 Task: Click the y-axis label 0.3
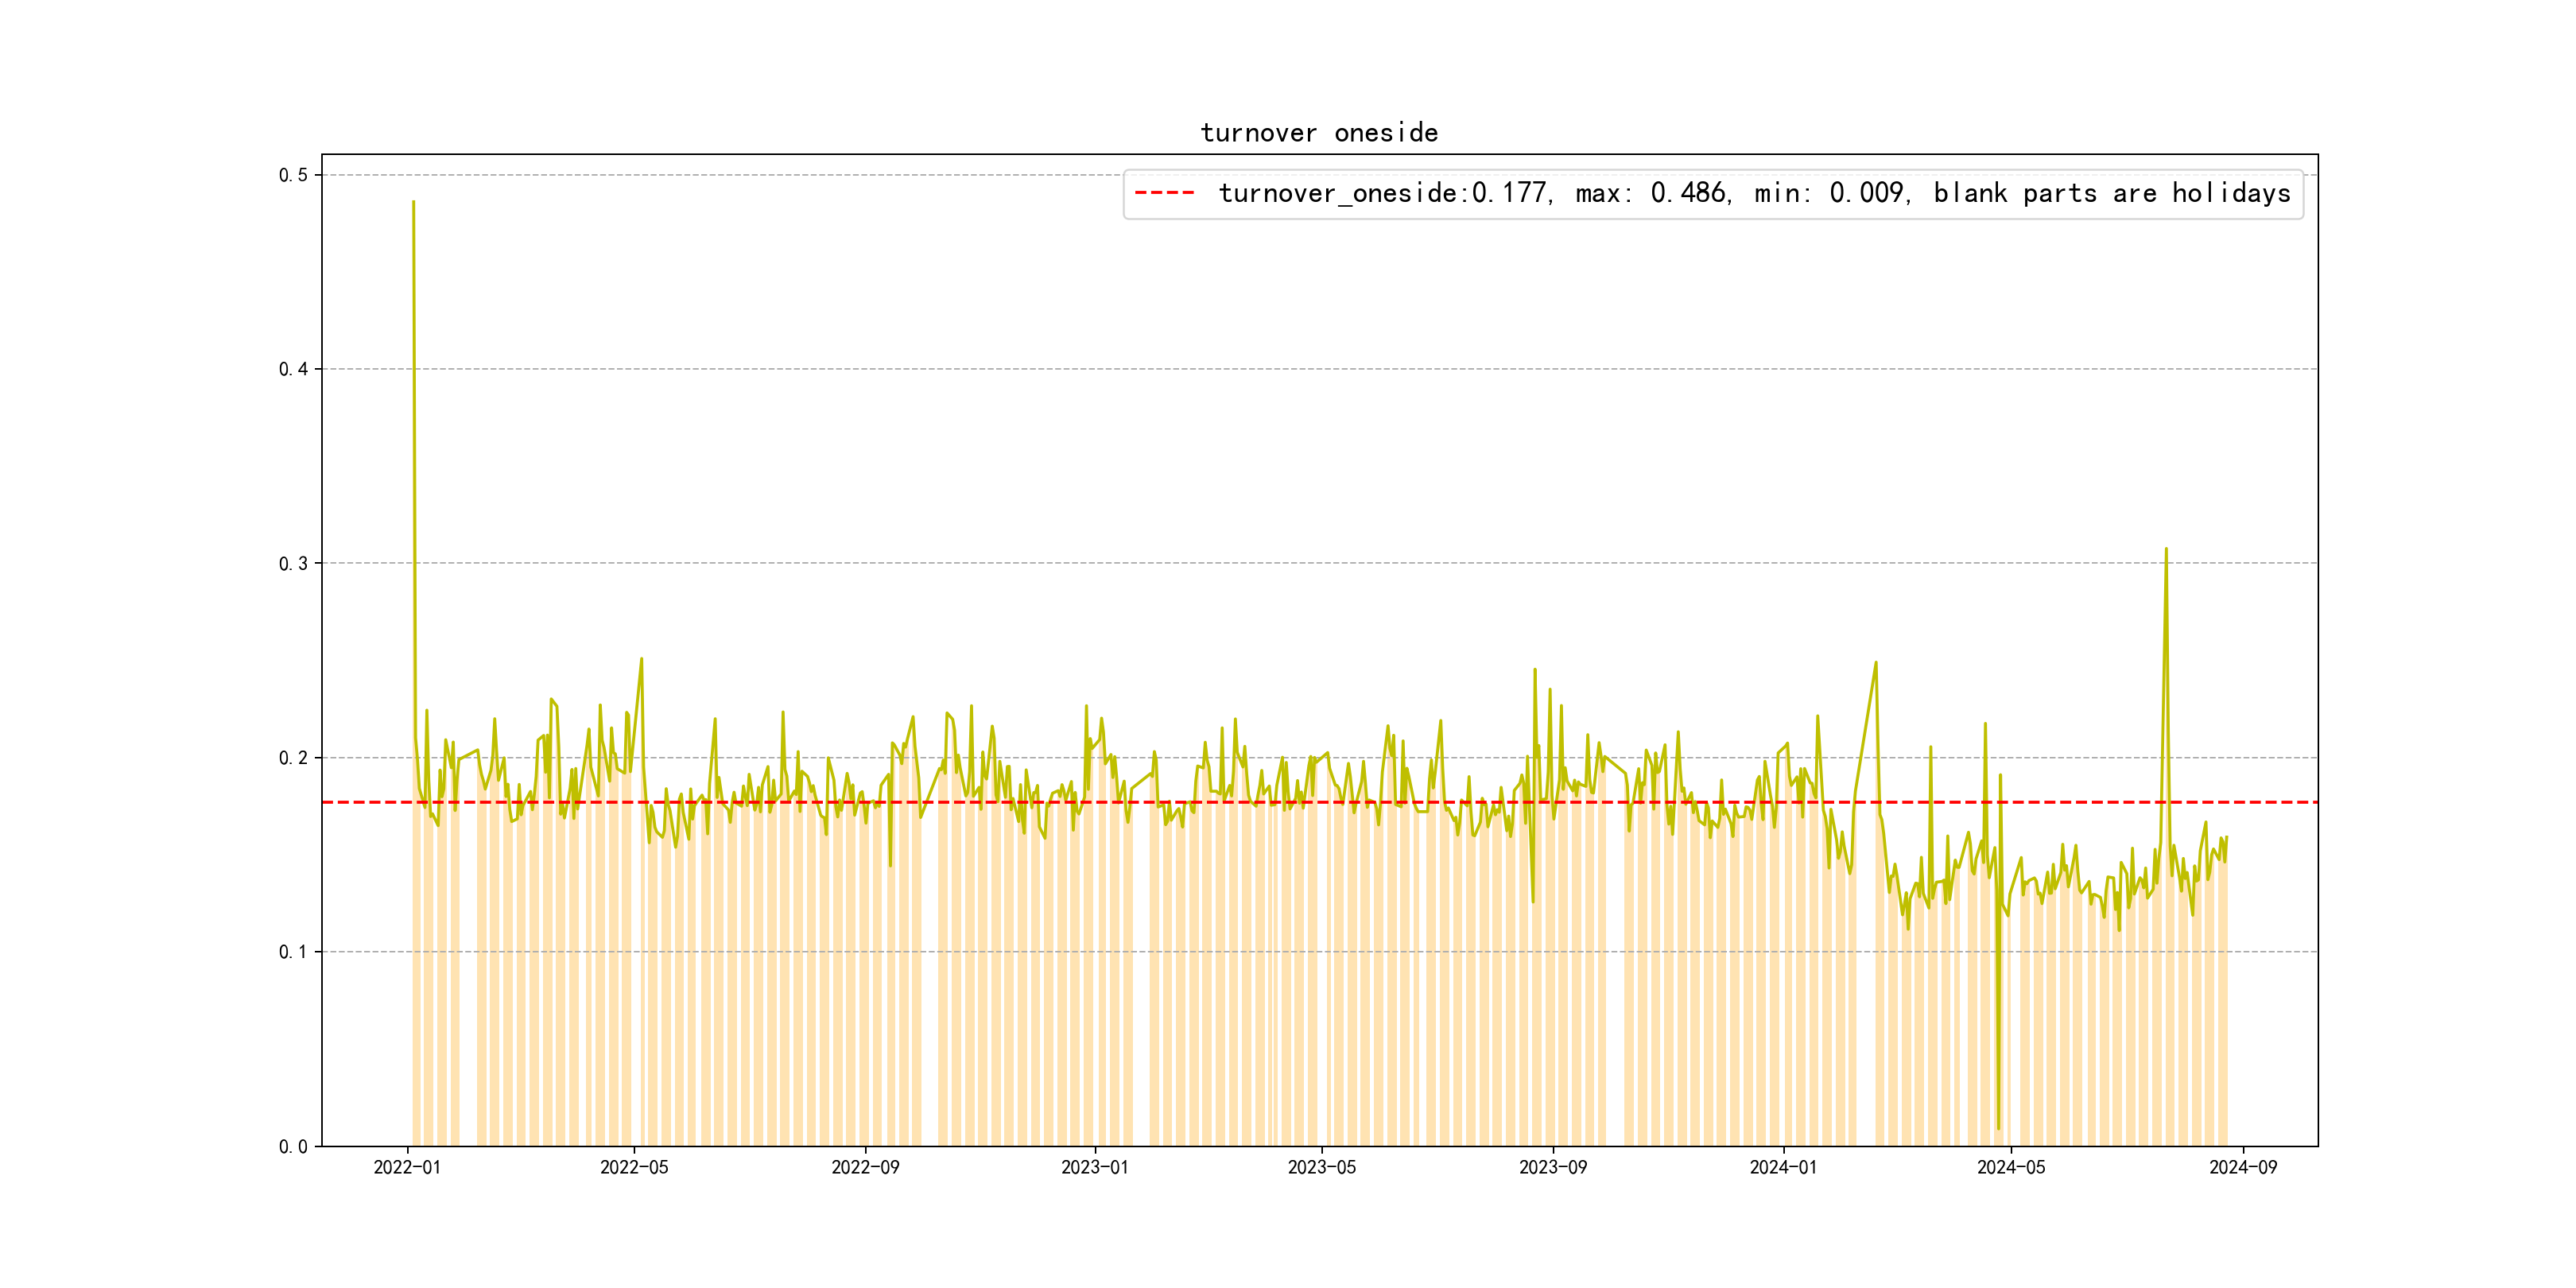(x=293, y=564)
